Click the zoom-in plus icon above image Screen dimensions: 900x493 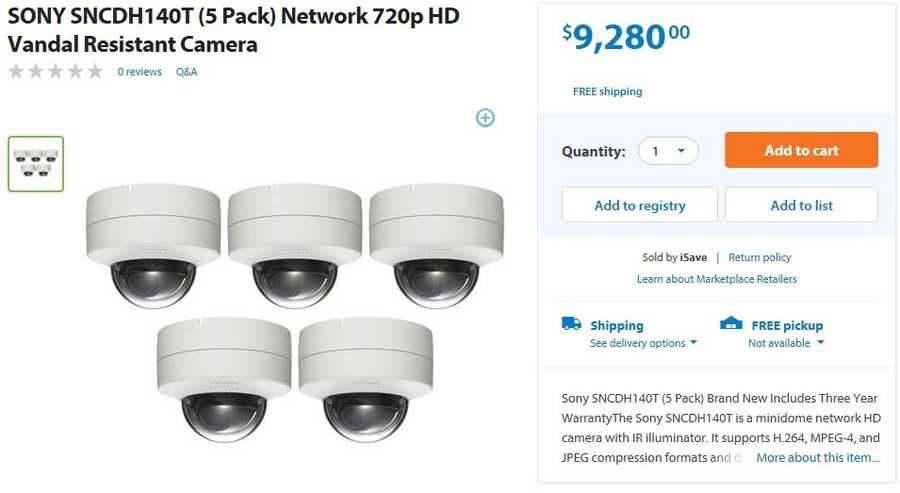point(485,118)
